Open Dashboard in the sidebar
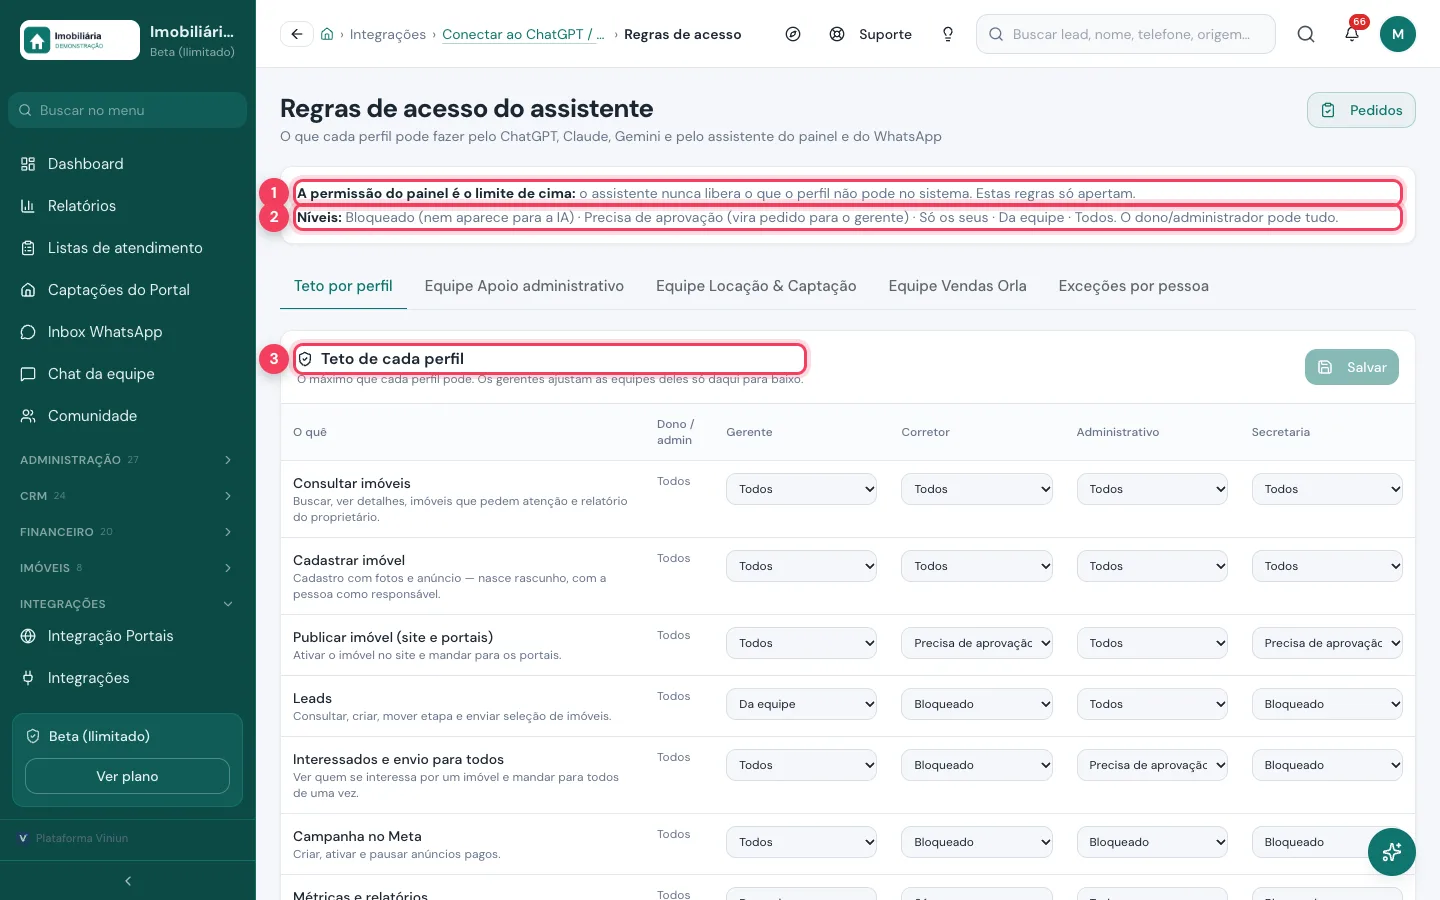Image resolution: width=1440 pixels, height=900 pixels. pyautogui.click(x=127, y=164)
